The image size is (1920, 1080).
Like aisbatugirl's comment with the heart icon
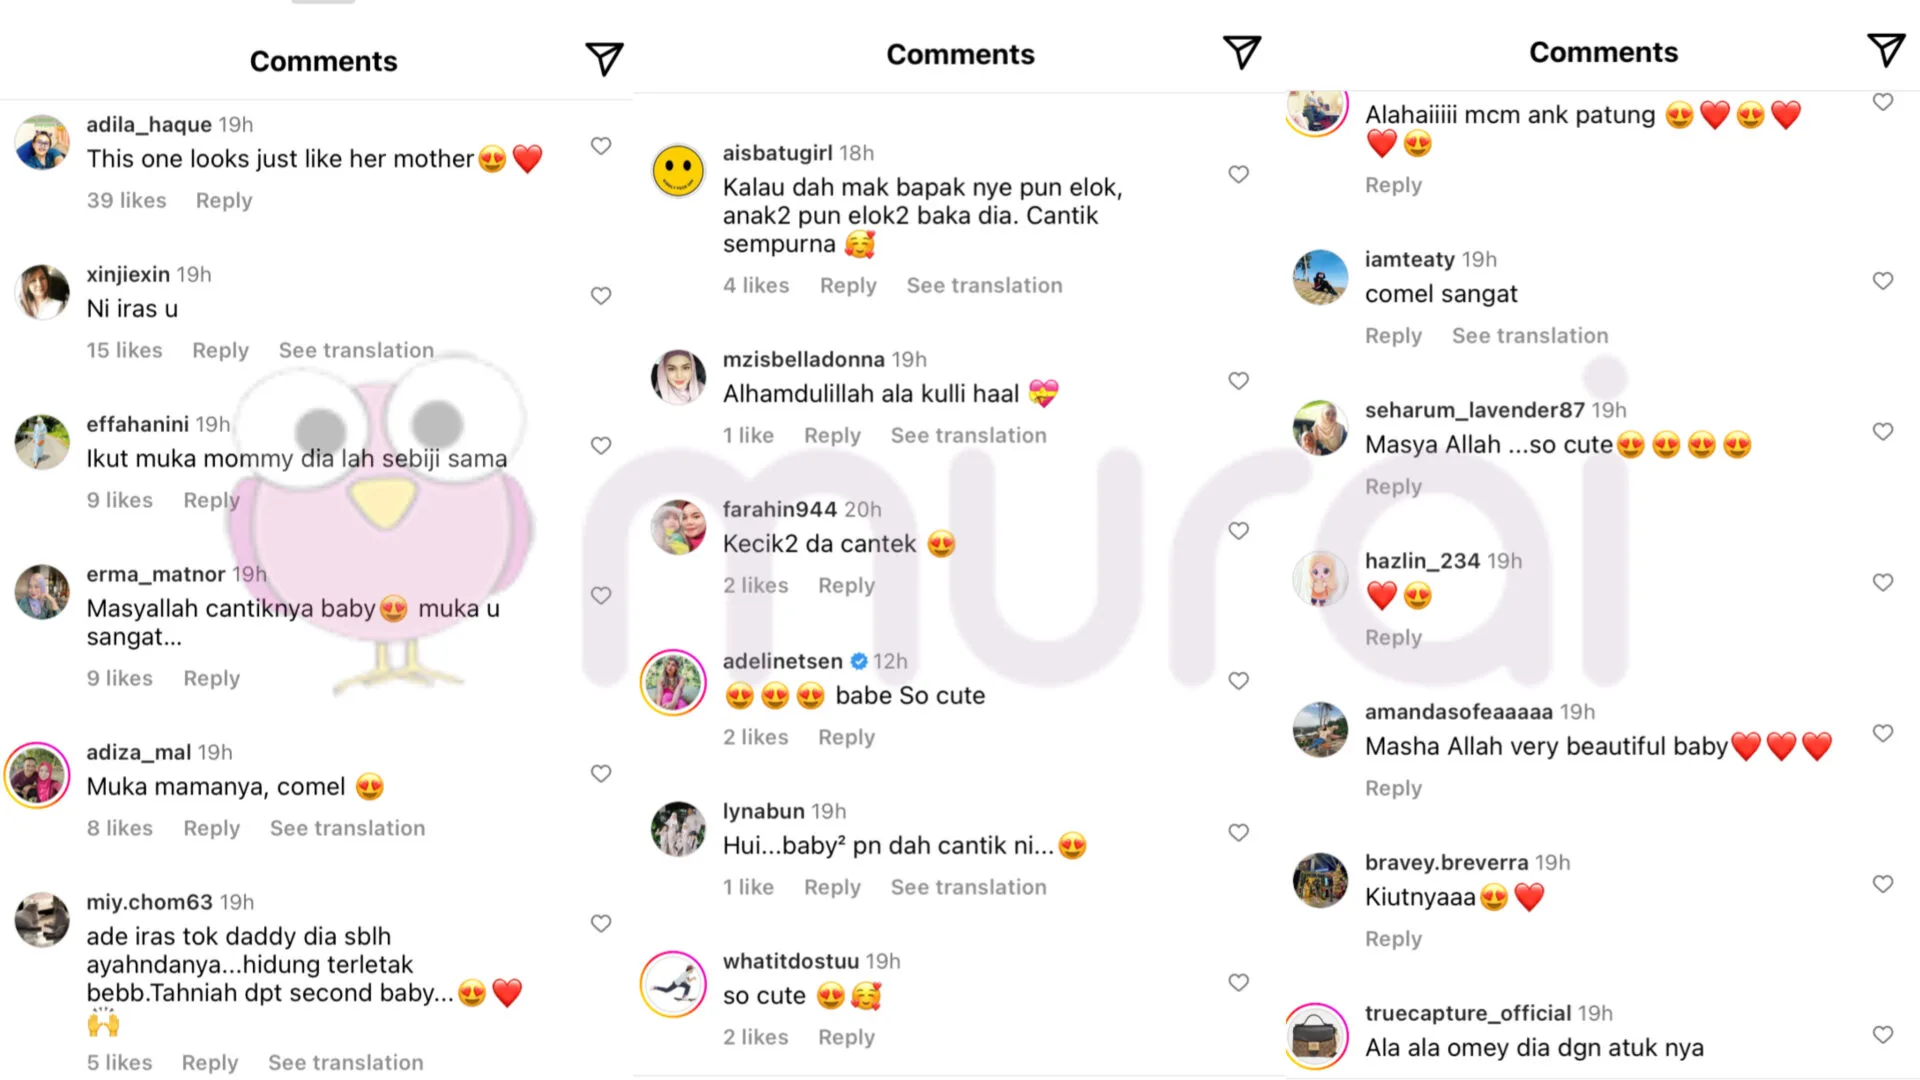point(1239,174)
